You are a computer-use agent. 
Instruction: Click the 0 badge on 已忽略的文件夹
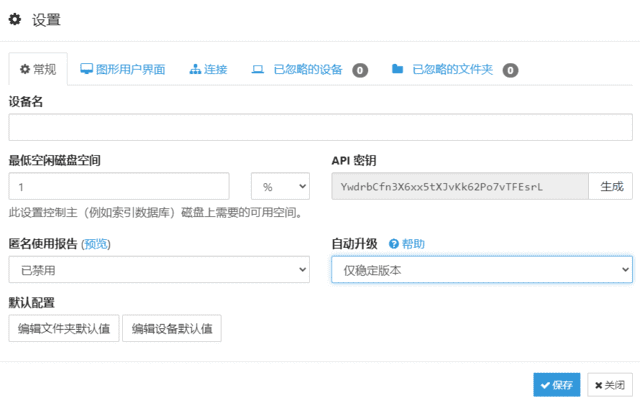(x=510, y=70)
